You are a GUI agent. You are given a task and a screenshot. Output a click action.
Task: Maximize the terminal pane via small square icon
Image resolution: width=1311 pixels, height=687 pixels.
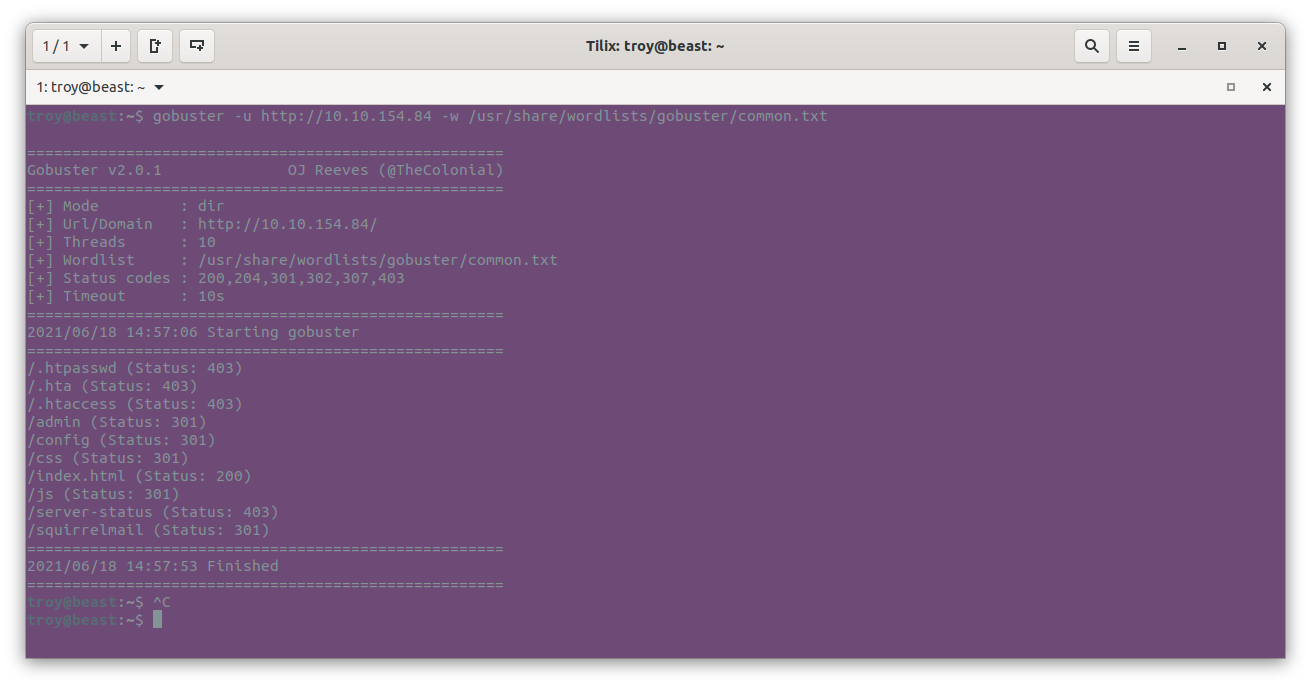(x=1231, y=87)
